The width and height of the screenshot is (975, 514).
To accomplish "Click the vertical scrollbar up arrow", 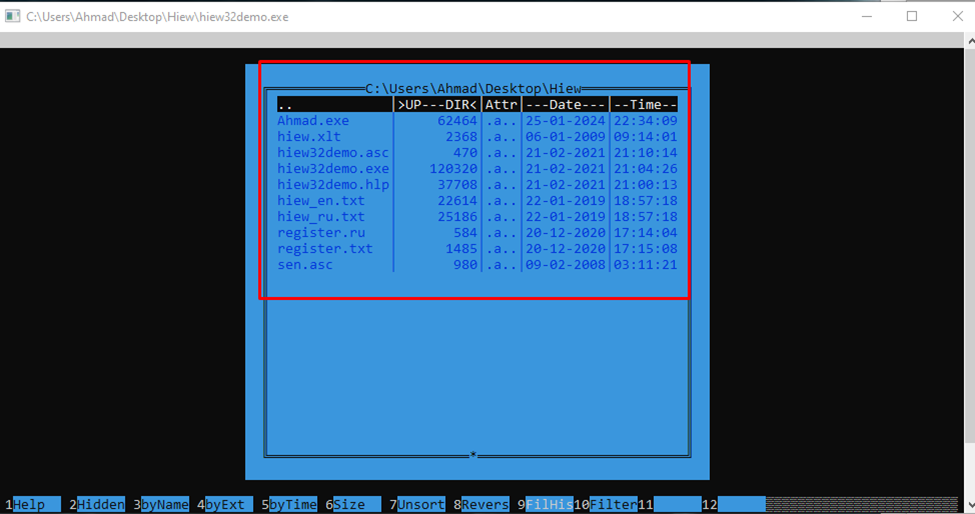I will [x=970, y=41].
